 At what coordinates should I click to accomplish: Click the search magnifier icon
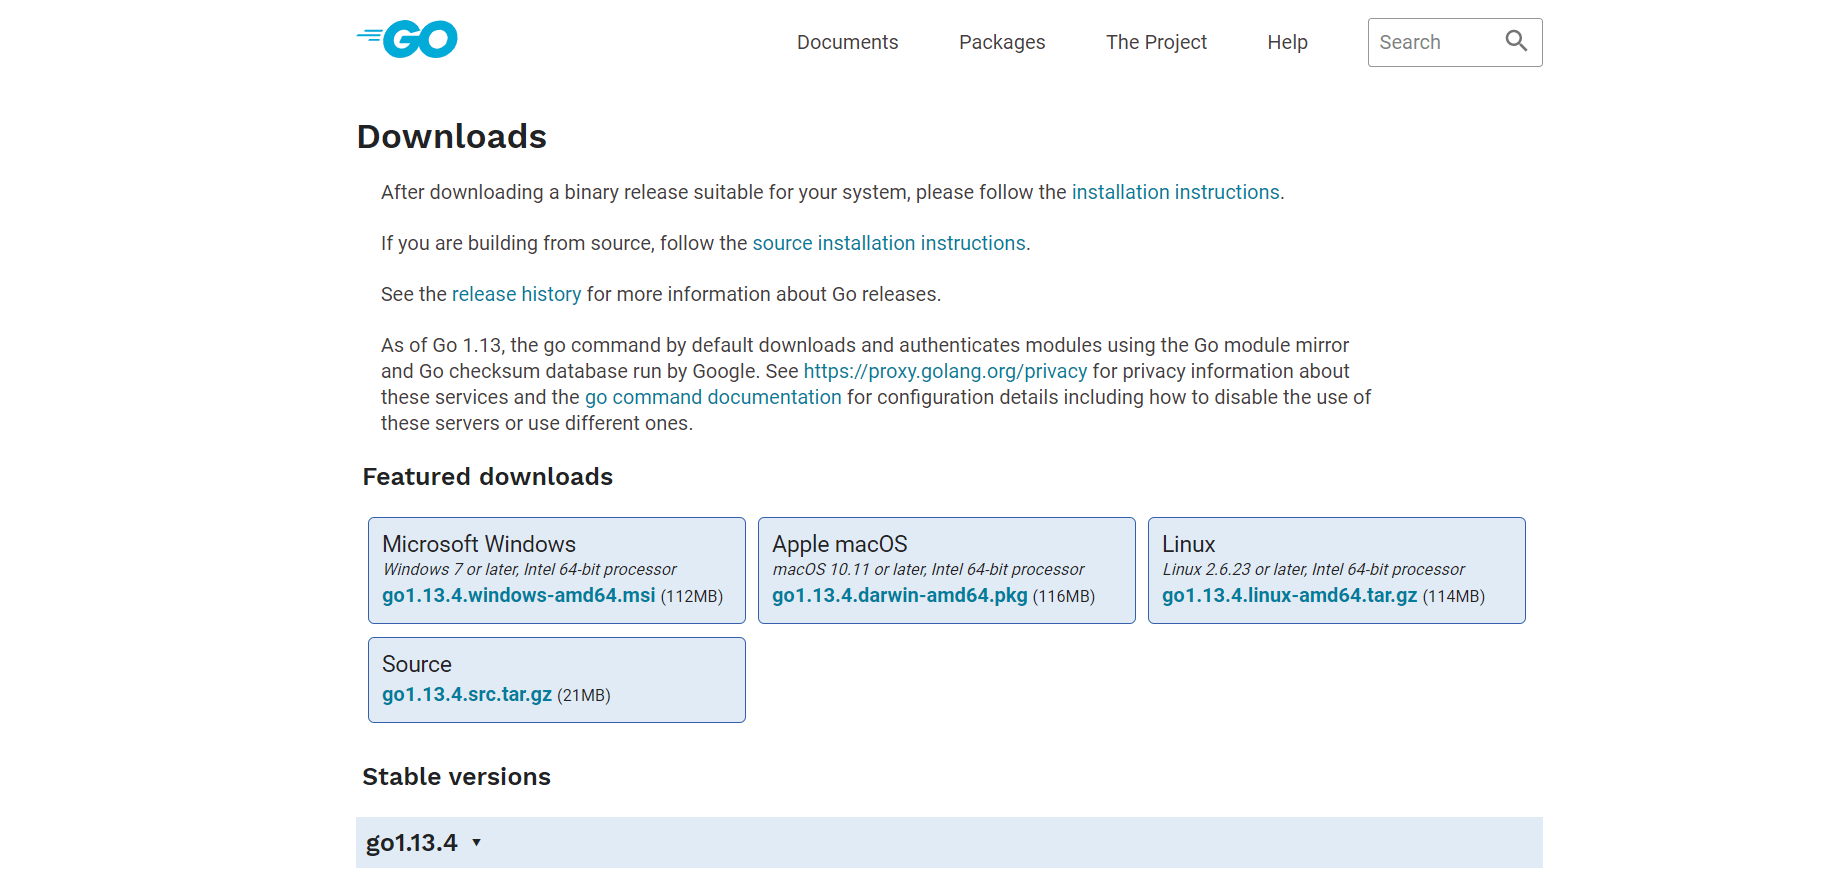tap(1516, 41)
